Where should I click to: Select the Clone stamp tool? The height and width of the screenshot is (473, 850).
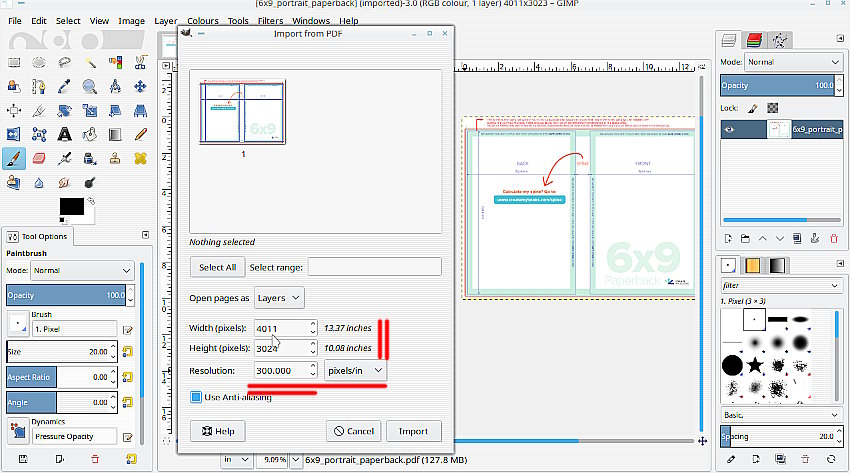pos(115,158)
